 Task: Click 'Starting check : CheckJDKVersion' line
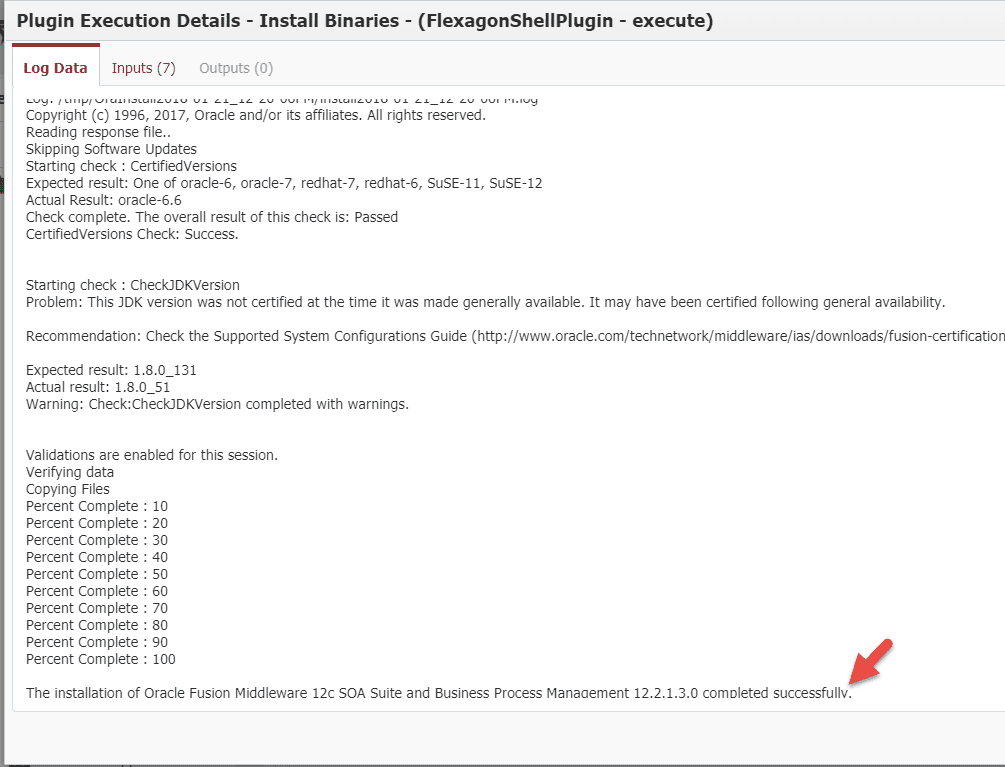(x=133, y=285)
